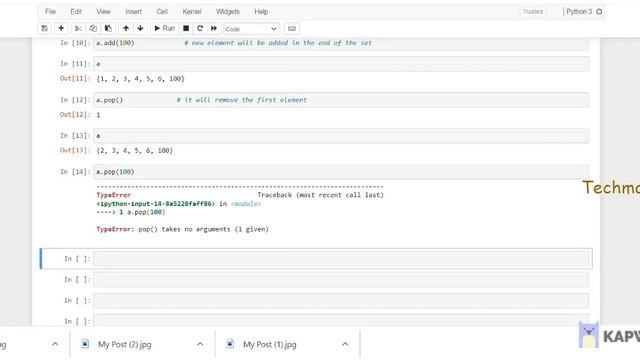Run the current cell

coord(164,29)
